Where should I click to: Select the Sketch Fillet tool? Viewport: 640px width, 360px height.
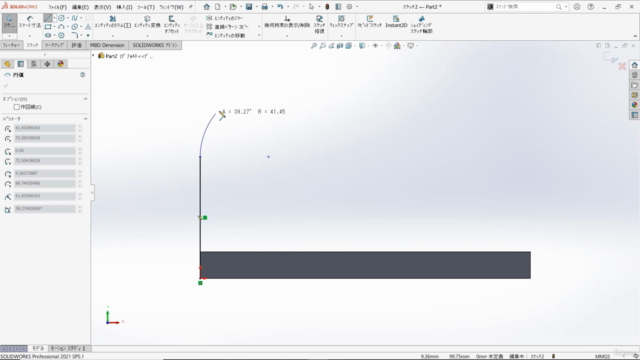(x=74, y=35)
